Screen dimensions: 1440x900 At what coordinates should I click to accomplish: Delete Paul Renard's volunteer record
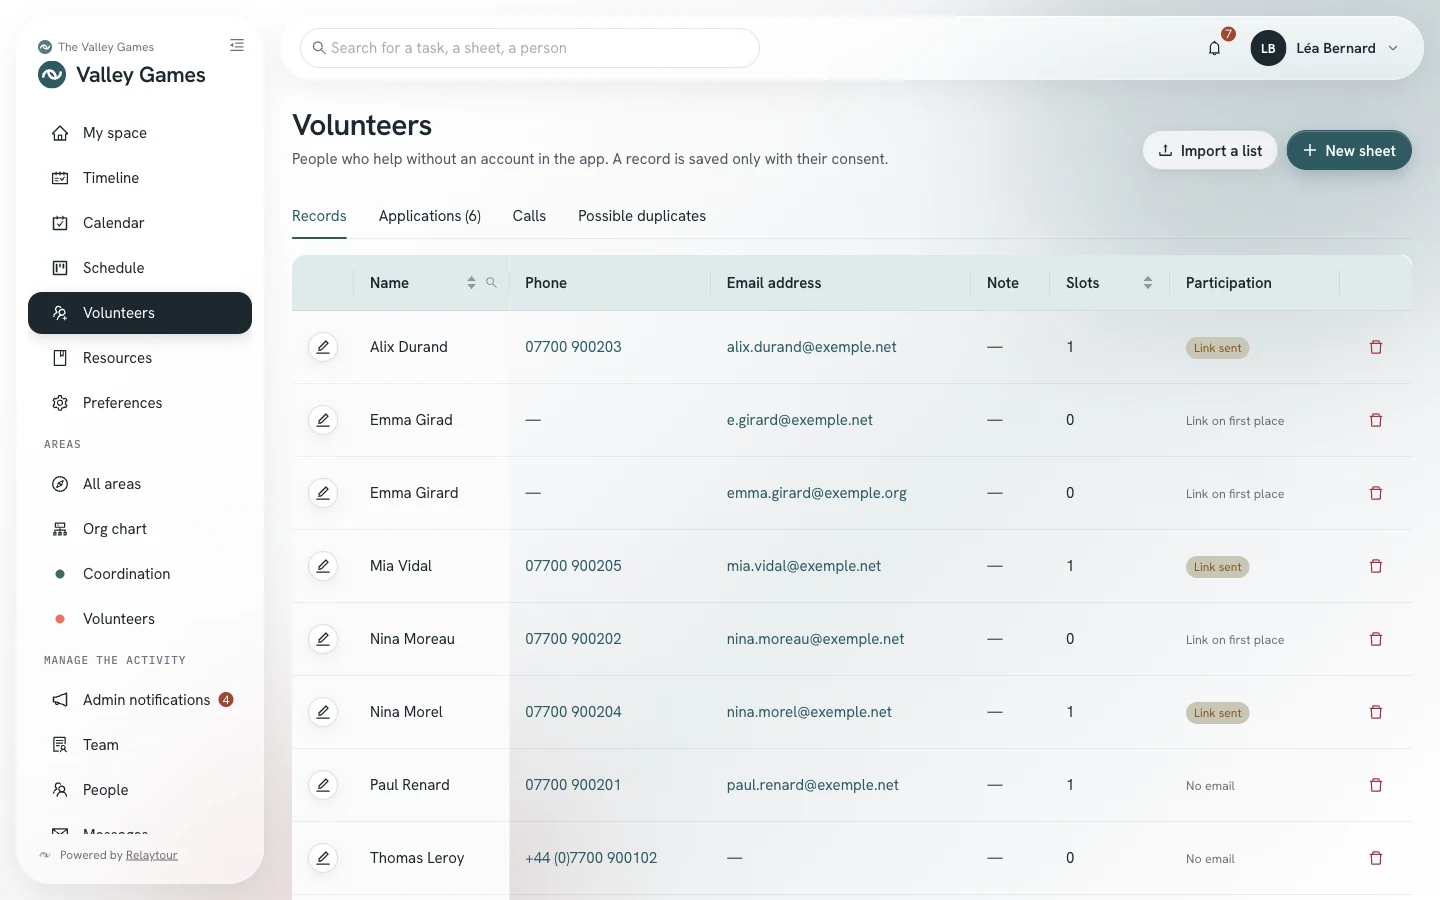[x=1376, y=785]
